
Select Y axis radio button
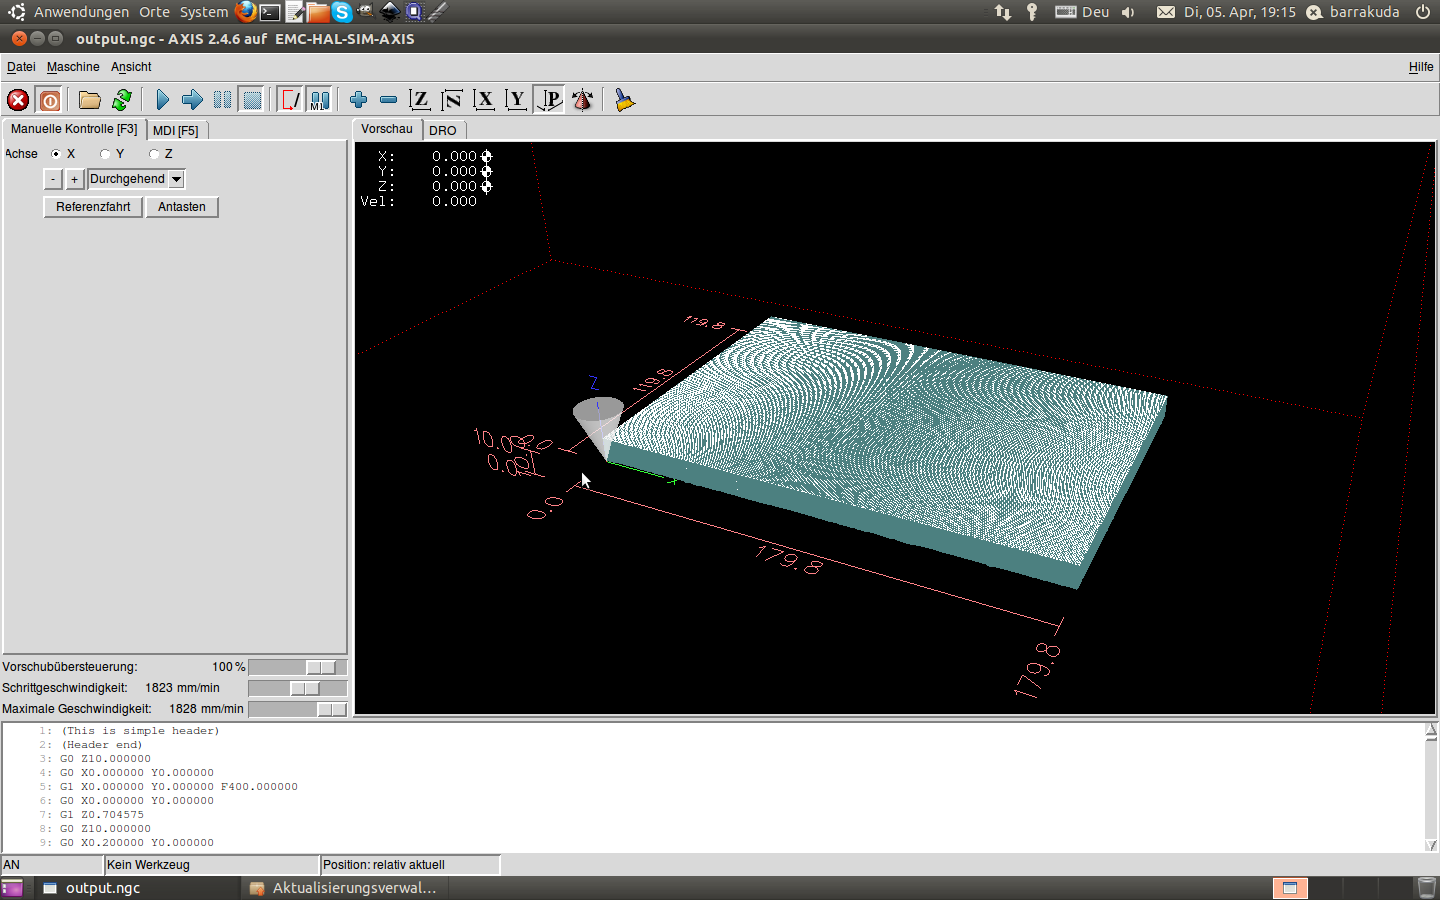[x=105, y=154]
